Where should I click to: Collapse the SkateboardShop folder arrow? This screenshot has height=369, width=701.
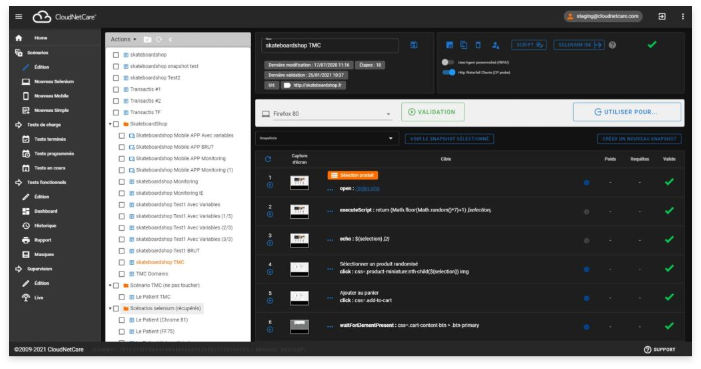point(110,124)
